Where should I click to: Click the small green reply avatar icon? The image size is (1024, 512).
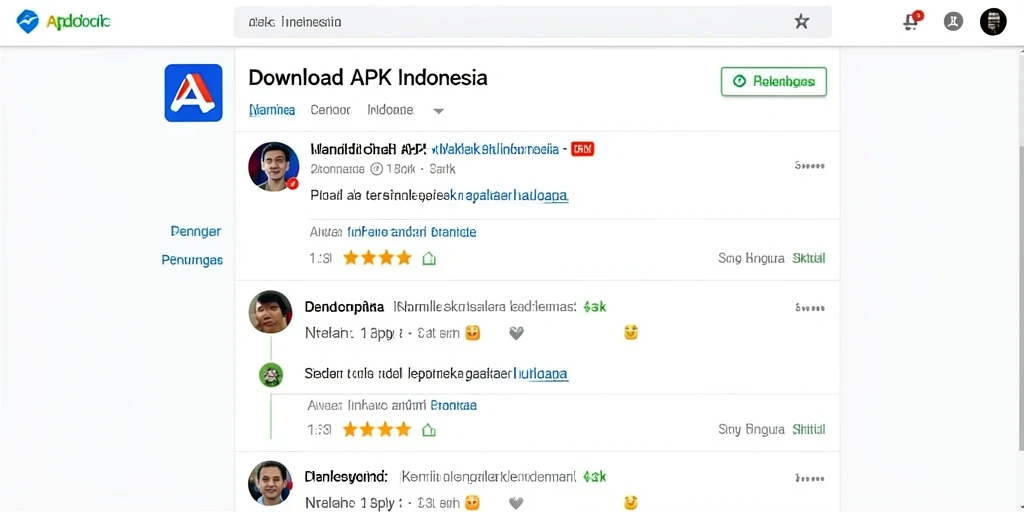pyautogui.click(x=270, y=375)
